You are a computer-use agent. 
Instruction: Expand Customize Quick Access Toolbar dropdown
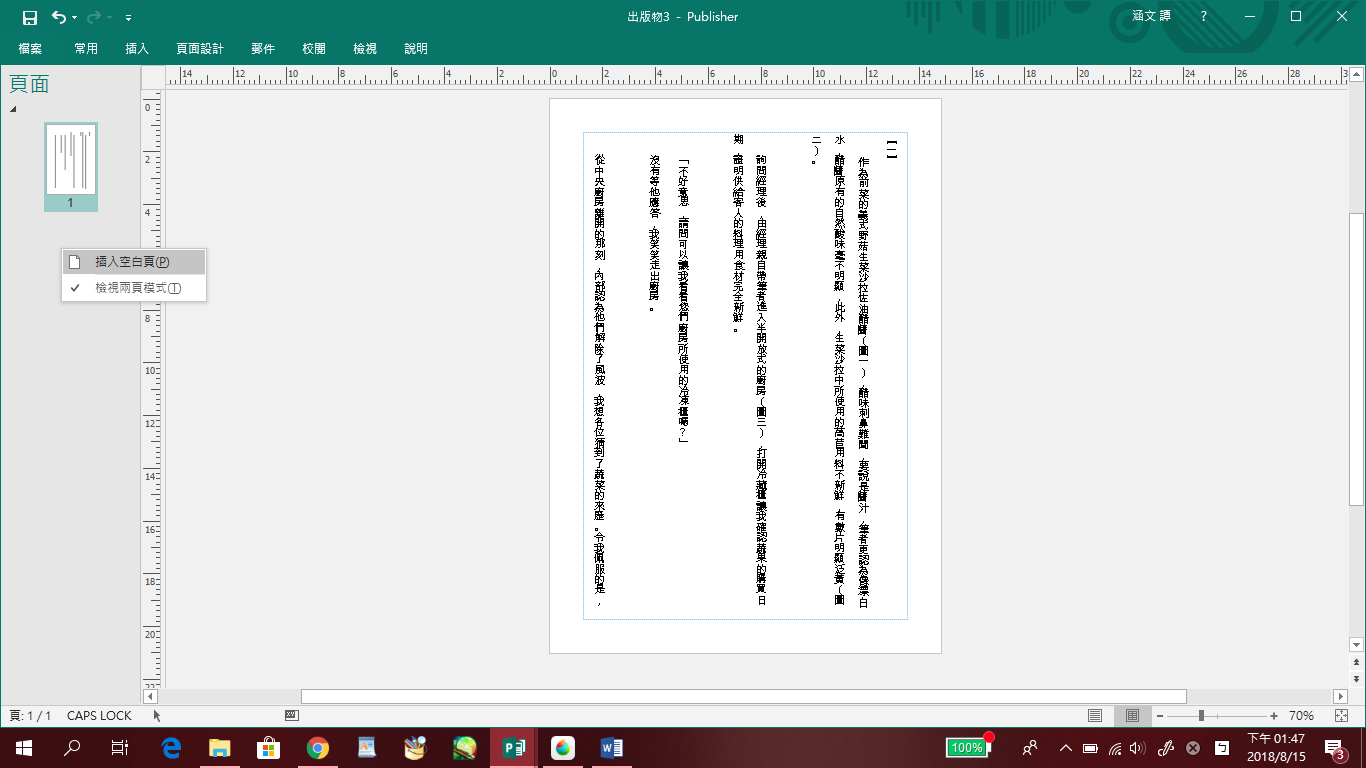129,18
